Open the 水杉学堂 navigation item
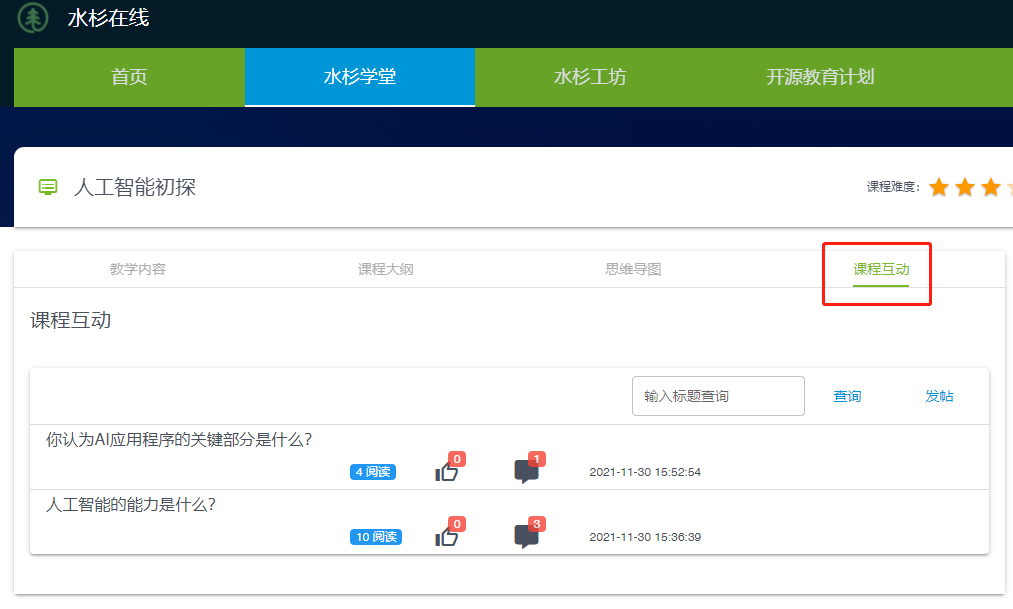 tap(360, 77)
